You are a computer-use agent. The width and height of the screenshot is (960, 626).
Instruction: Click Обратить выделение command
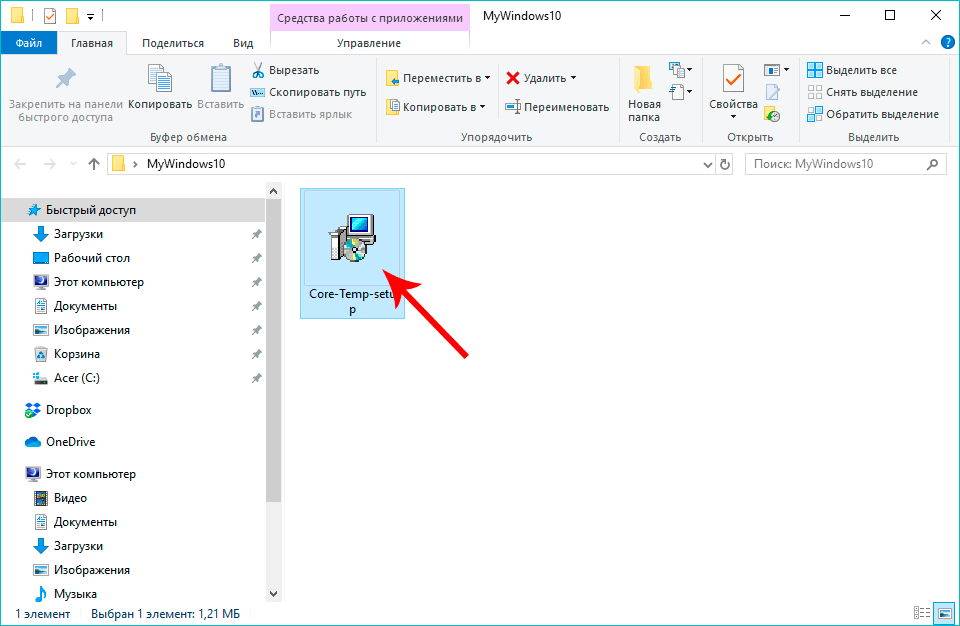click(x=873, y=115)
